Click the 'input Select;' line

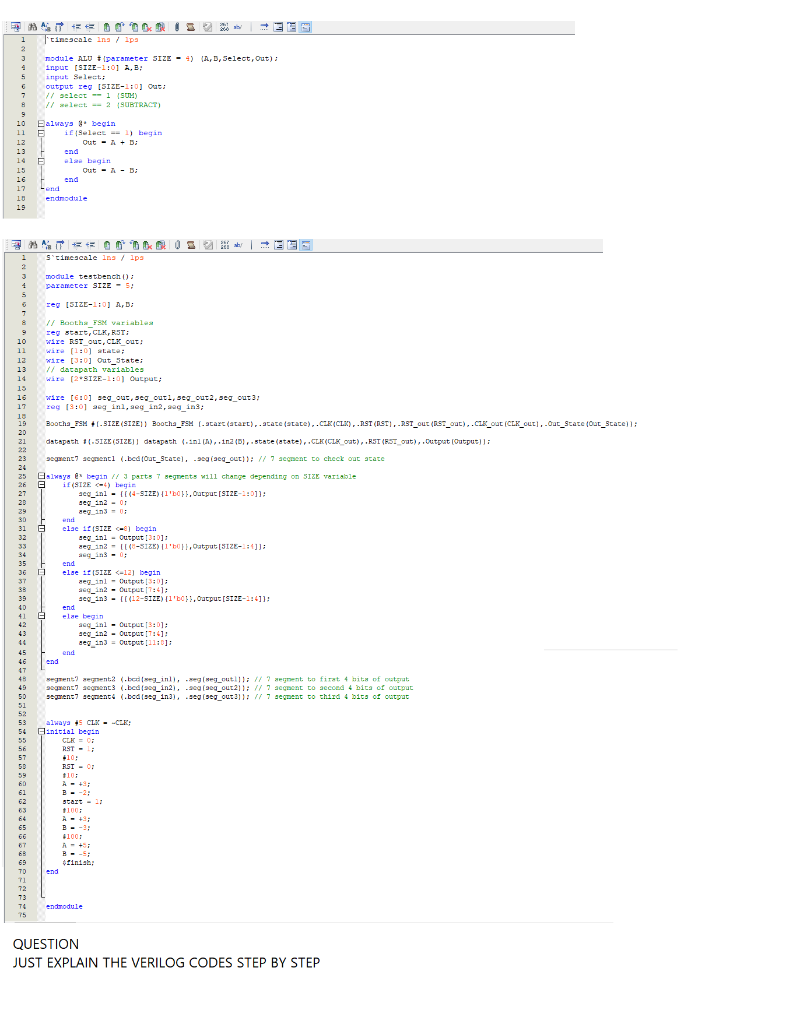tap(75, 77)
